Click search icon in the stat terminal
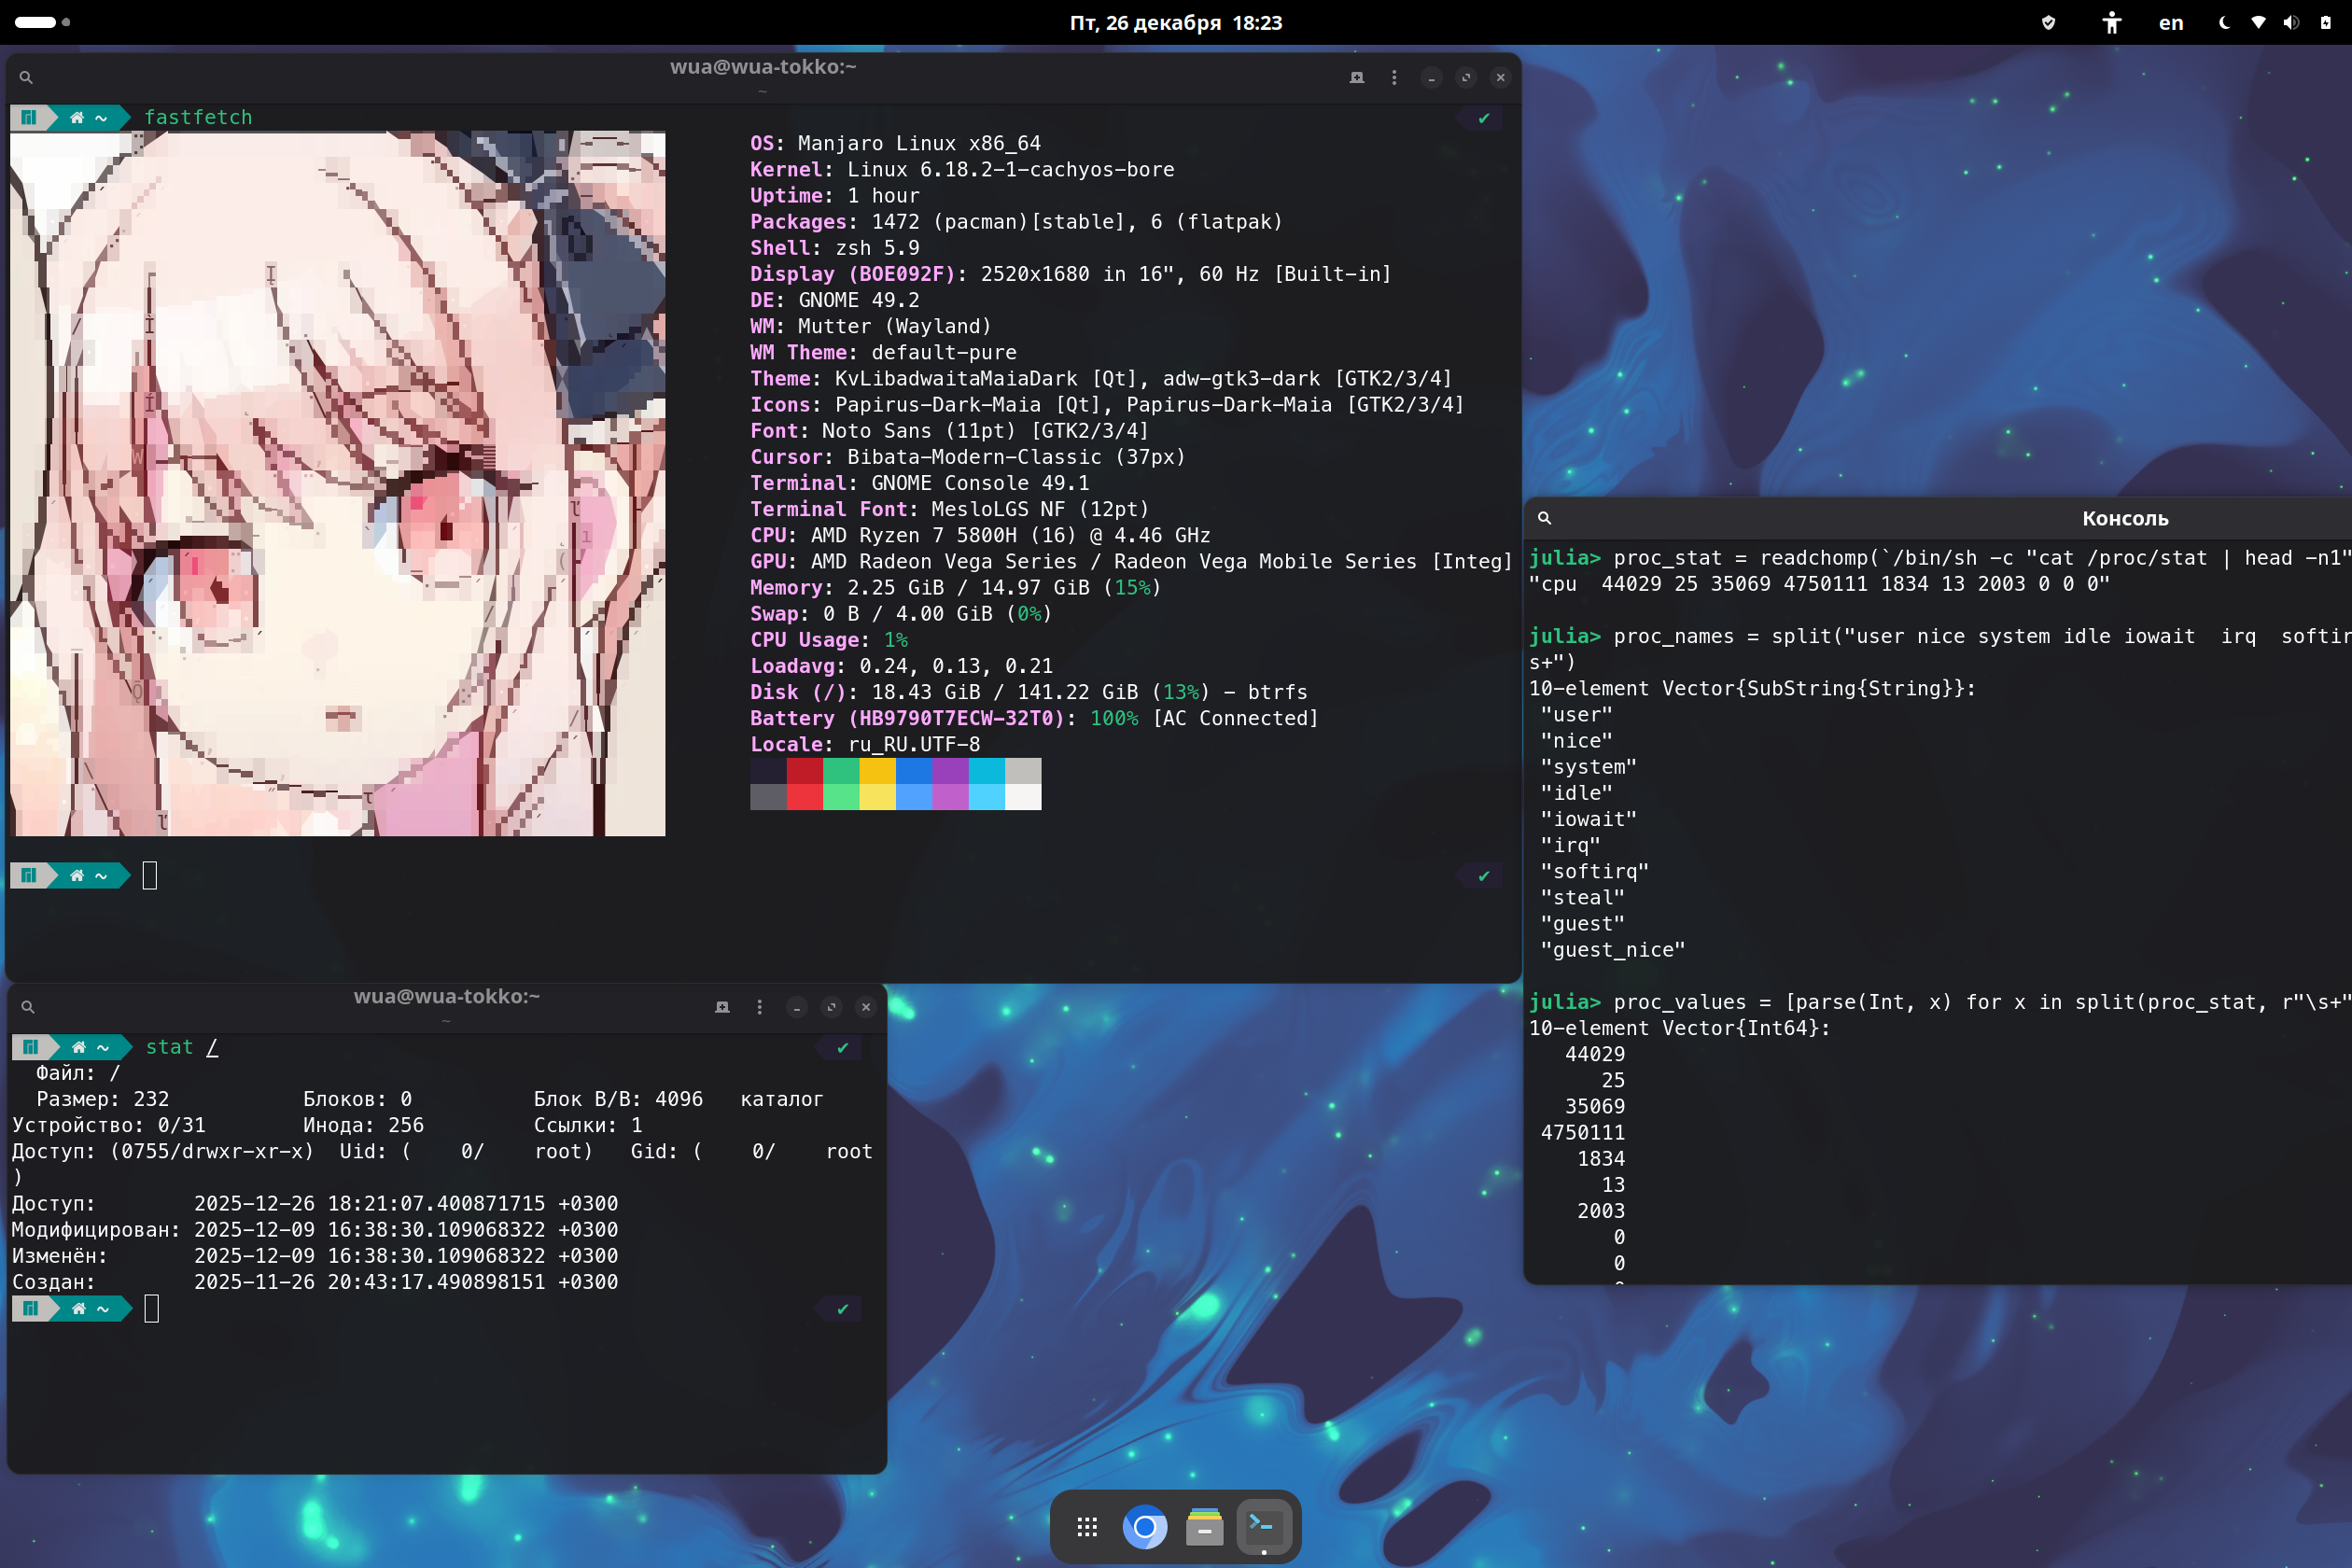 (x=28, y=1007)
